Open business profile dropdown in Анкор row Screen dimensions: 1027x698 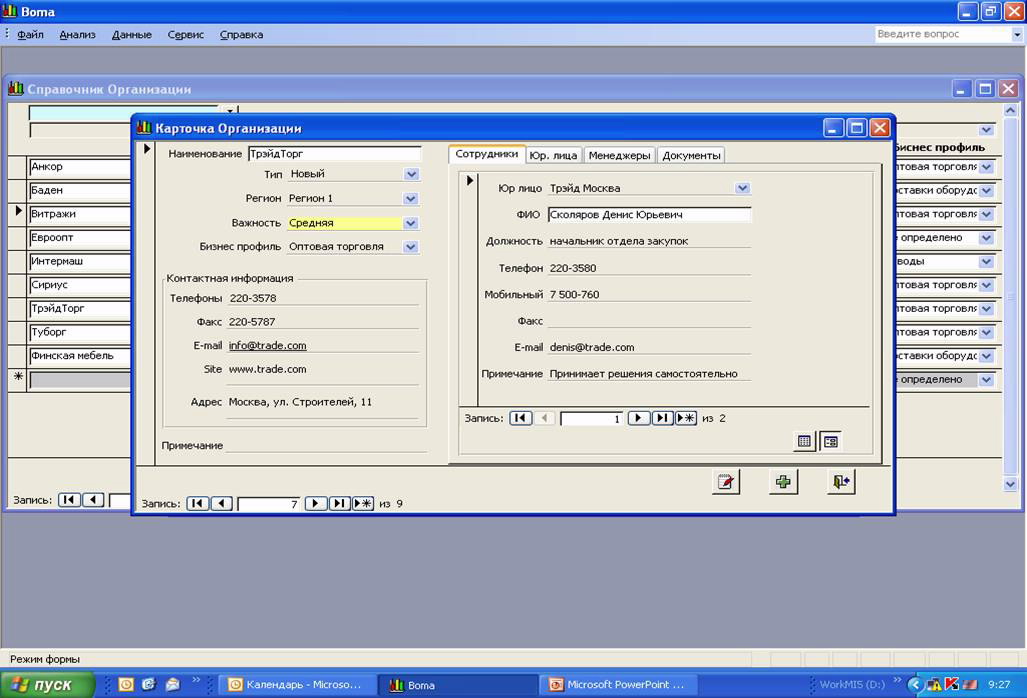click(x=986, y=167)
